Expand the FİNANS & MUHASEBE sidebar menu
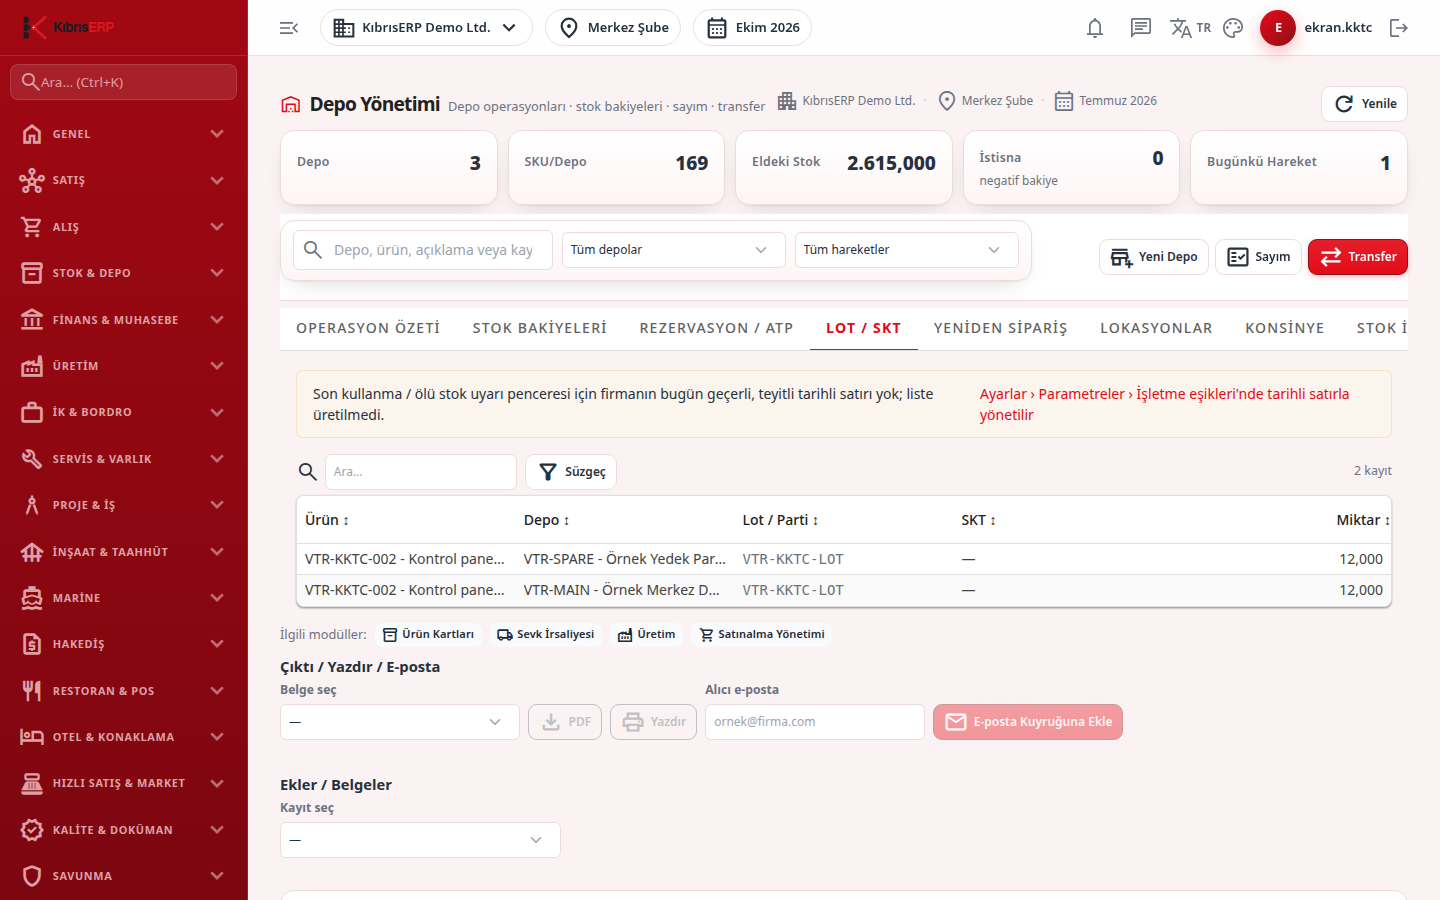The image size is (1440, 900). [x=124, y=320]
